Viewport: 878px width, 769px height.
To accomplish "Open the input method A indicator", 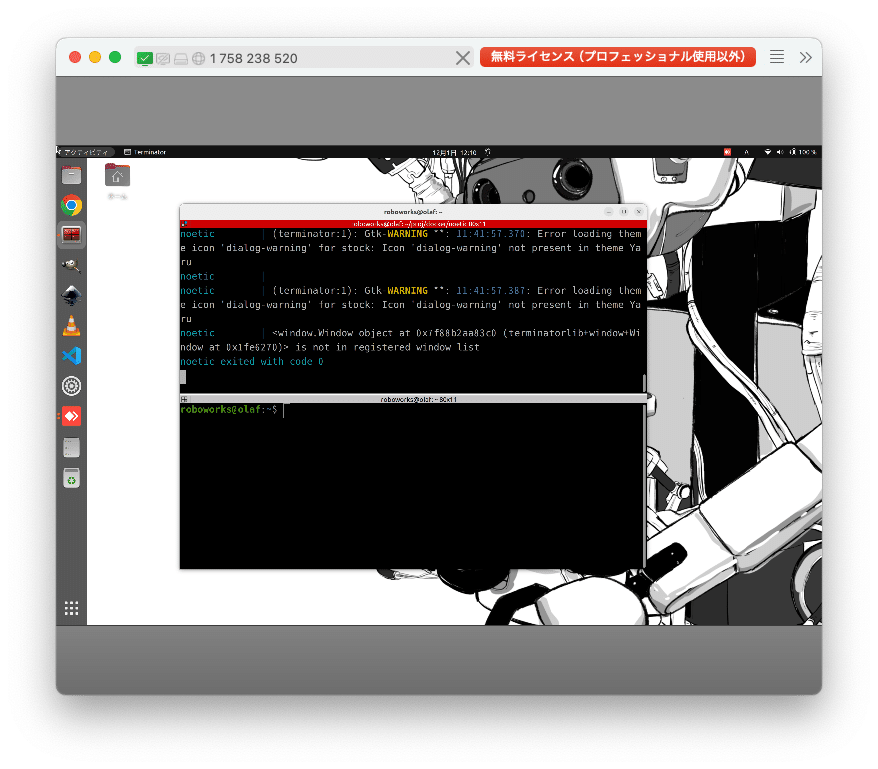I will tap(746, 152).
